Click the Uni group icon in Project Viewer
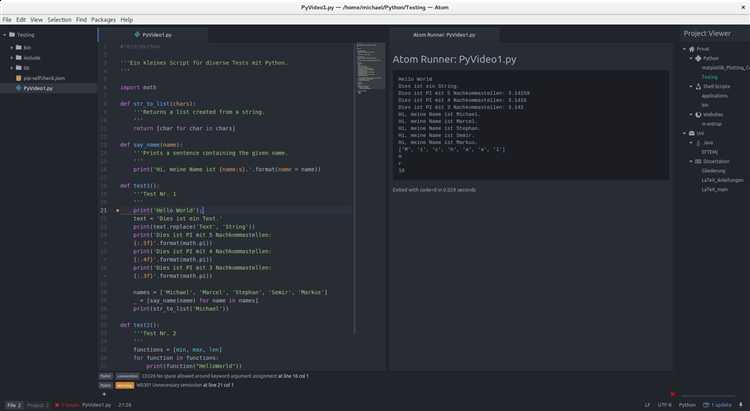The height and width of the screenshot is (411, 750). (692, 133)
